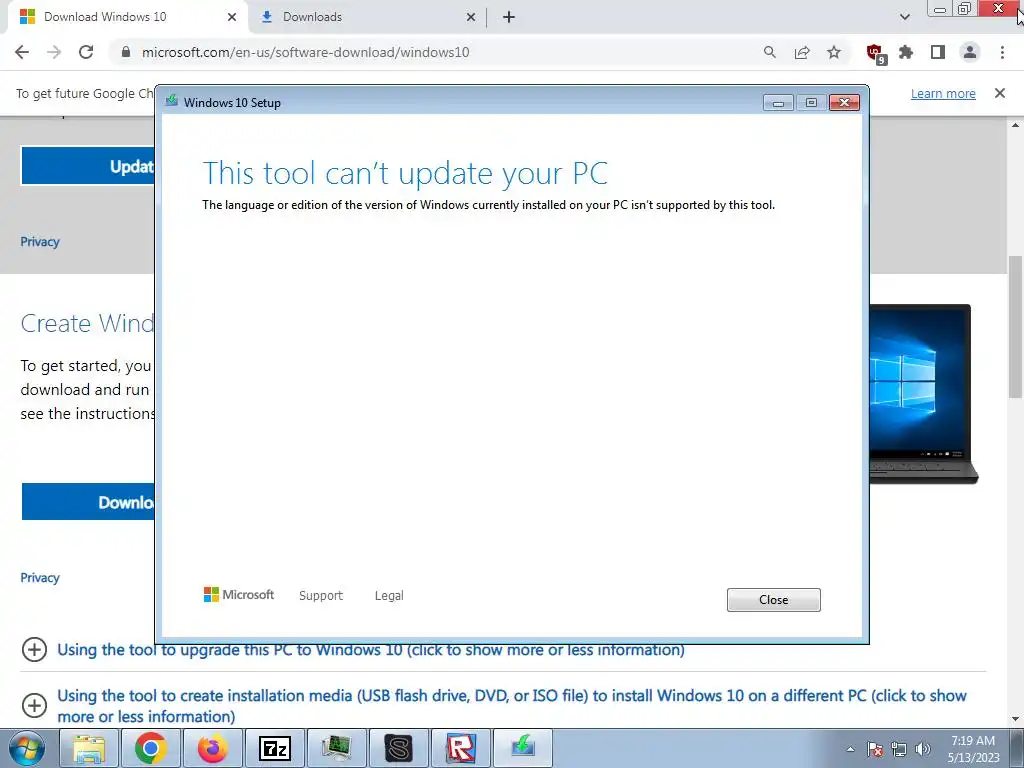1024x768 pixels.
Task: Open the black S app in taskbar
Action: coord(398,748)
